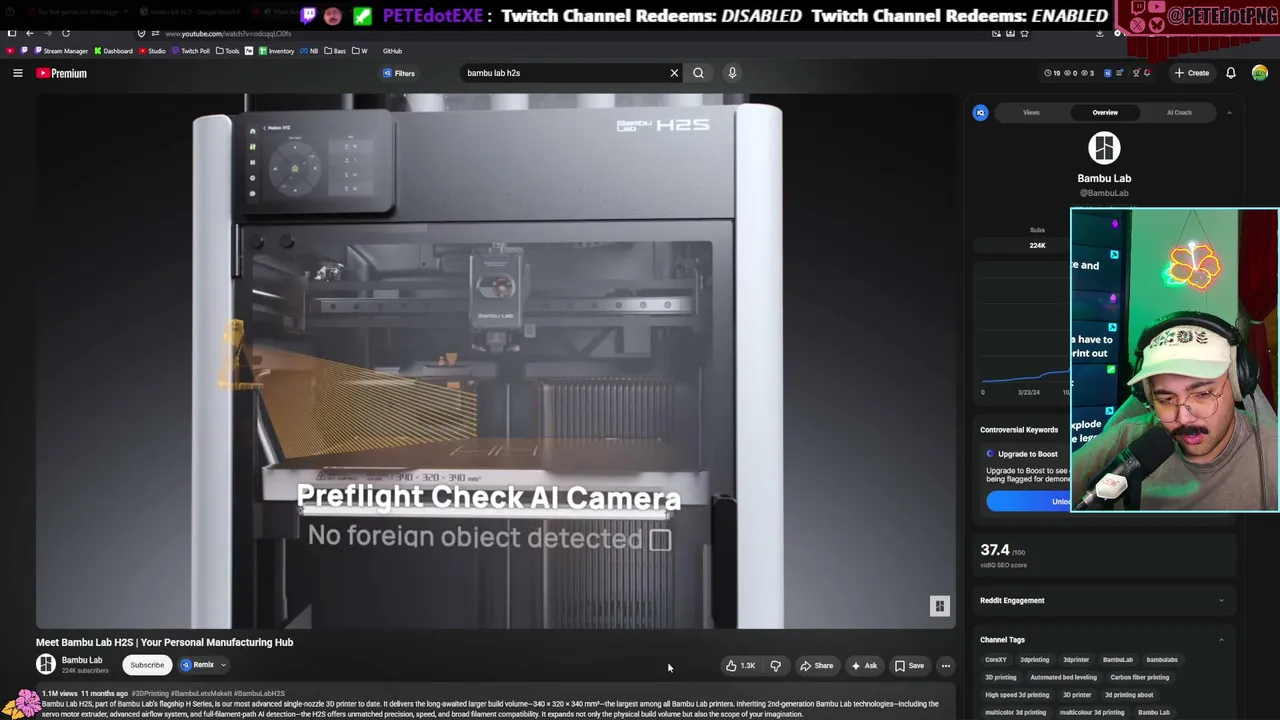Switch to the AI Coach tab
Image resolution: width=1280 pixels, height=720 pixels.
click(1179, 113)
